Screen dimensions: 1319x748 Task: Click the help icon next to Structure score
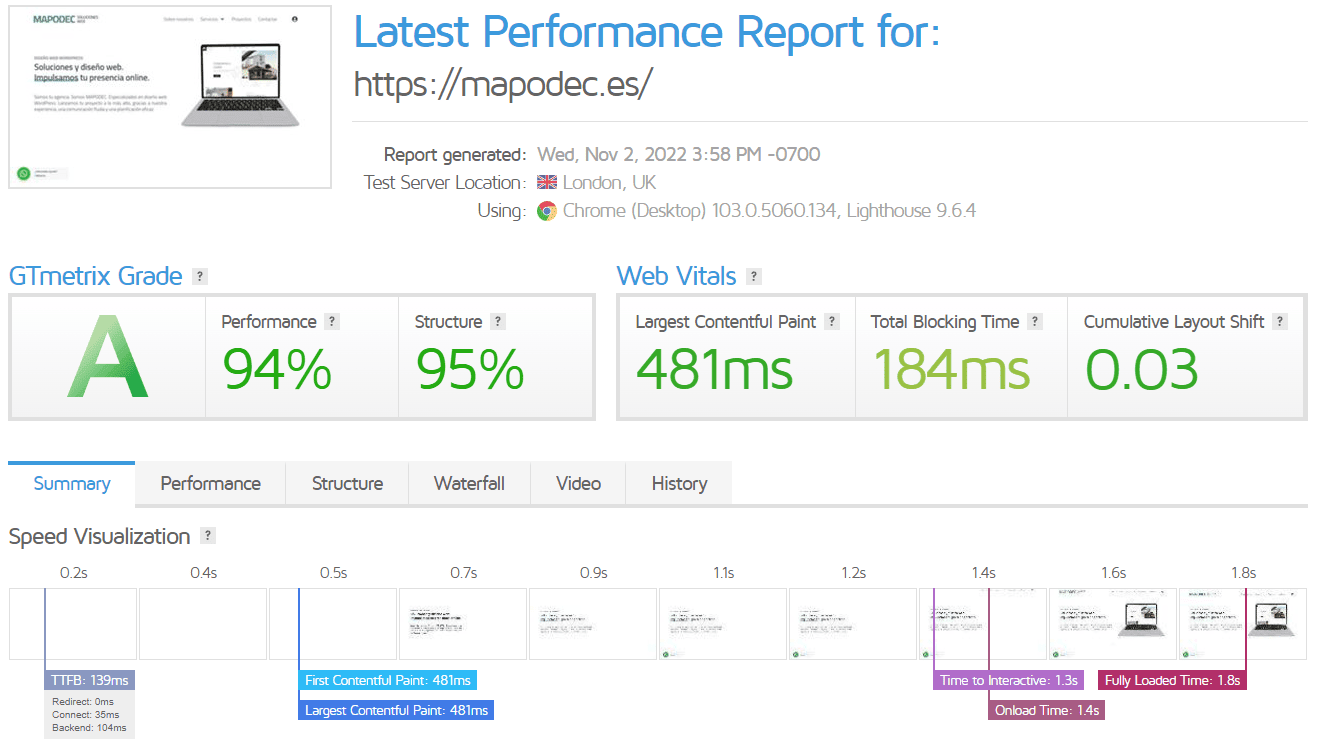coord(498,322)
